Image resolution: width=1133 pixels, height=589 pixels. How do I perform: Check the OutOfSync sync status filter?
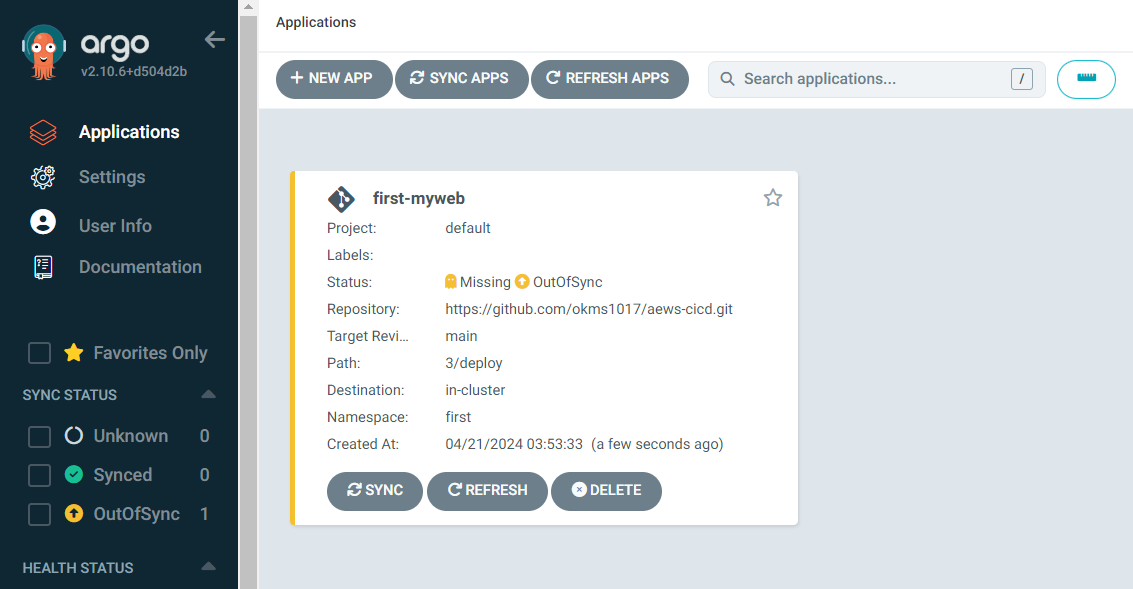coord(39,515)
